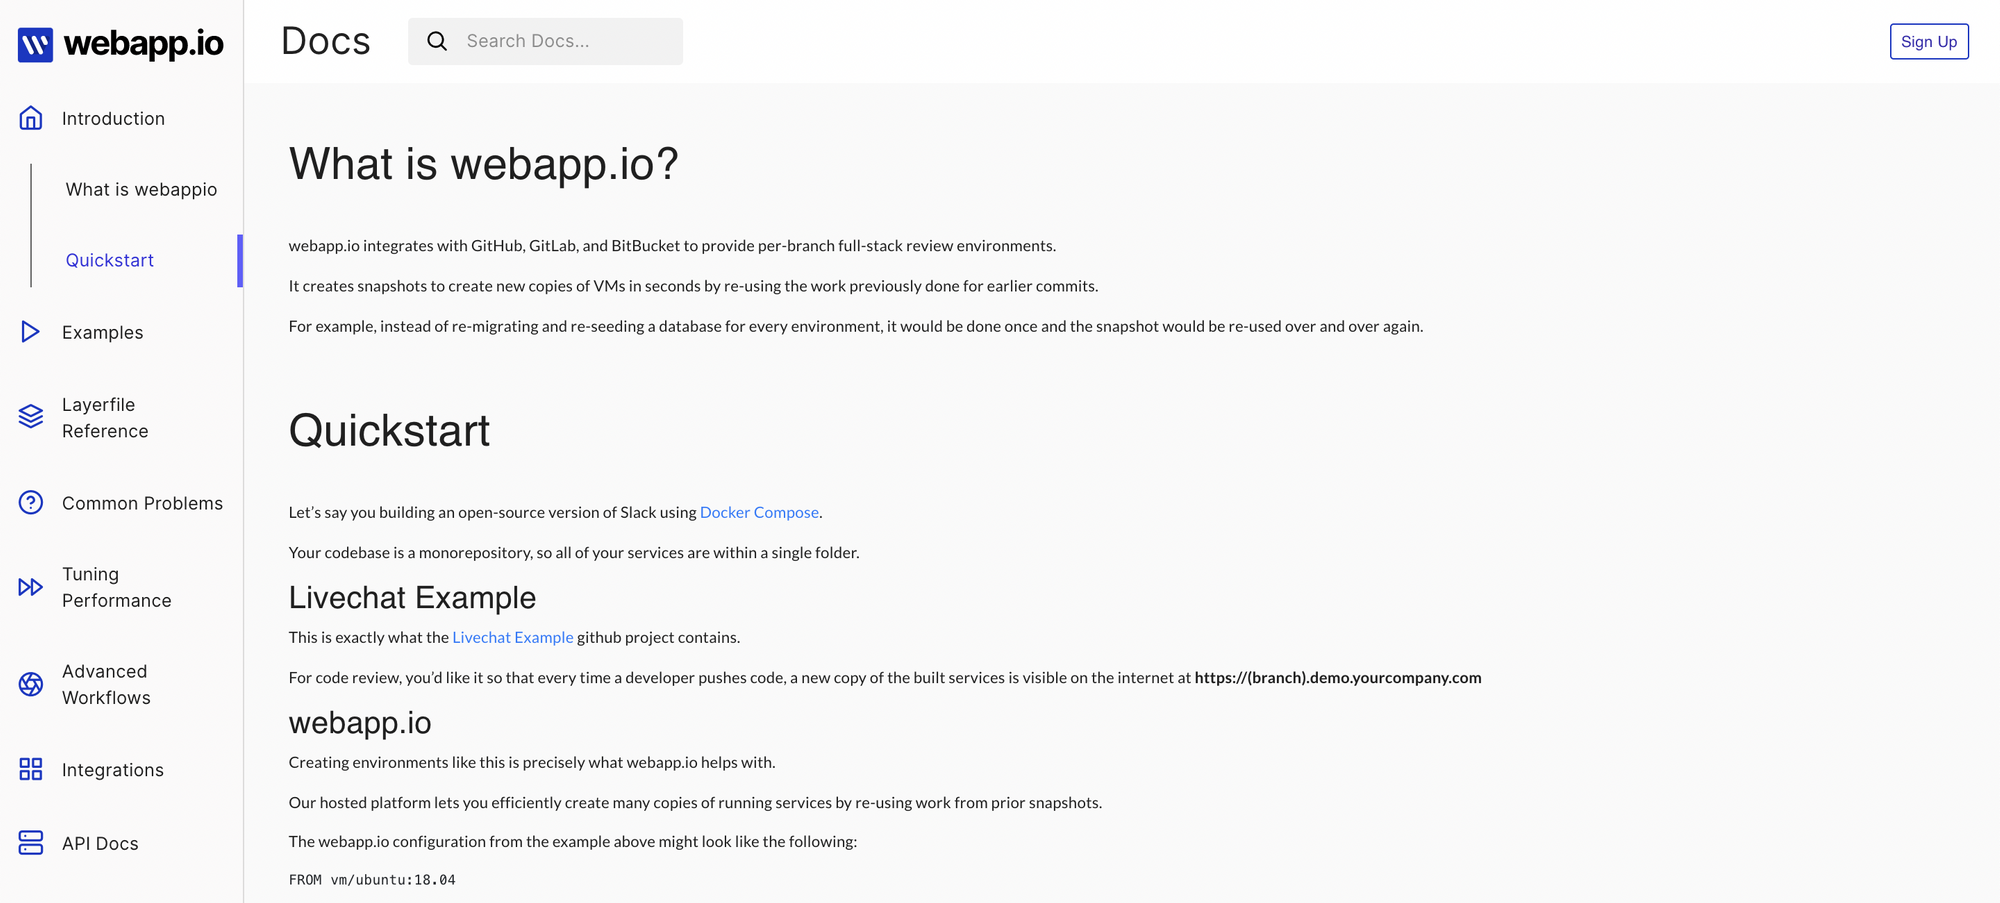Open the Integrations section
2000x903 pixels.
point(113,770)
